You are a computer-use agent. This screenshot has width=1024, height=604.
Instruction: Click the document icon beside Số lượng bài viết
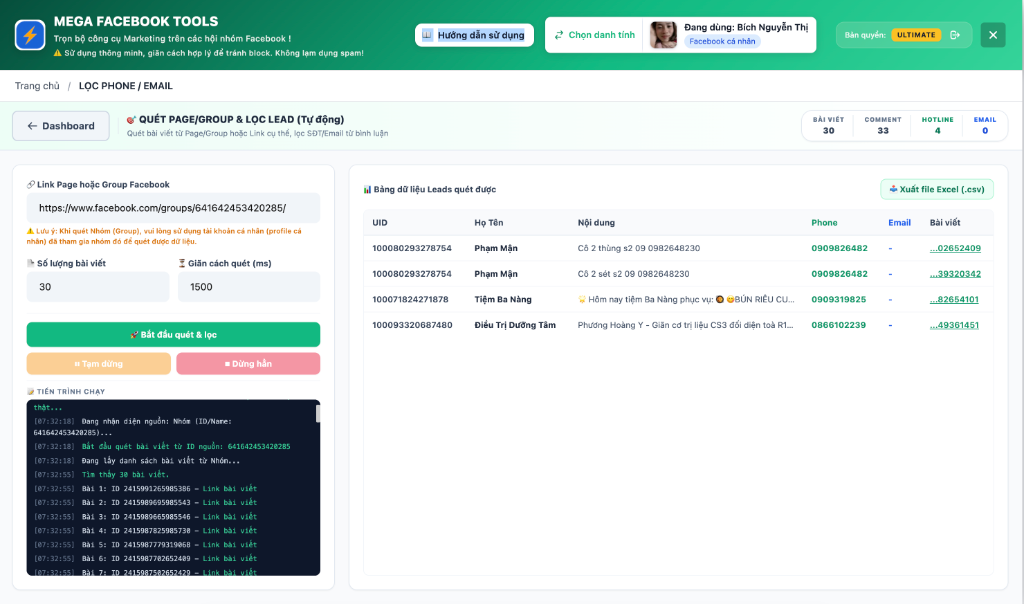(31, 263)
